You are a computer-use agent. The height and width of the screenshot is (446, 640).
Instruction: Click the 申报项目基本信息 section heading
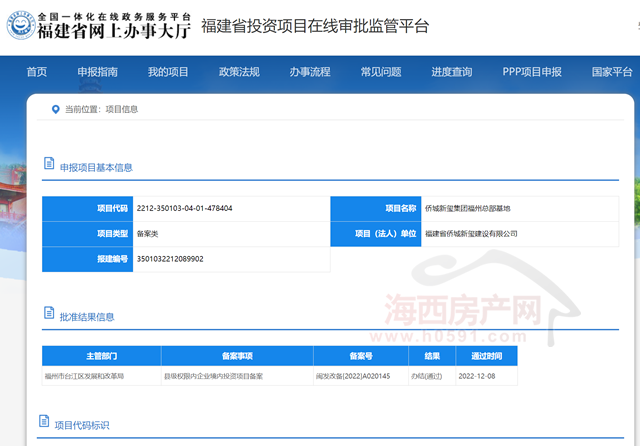pyautogui.click(x=96, y=168)
